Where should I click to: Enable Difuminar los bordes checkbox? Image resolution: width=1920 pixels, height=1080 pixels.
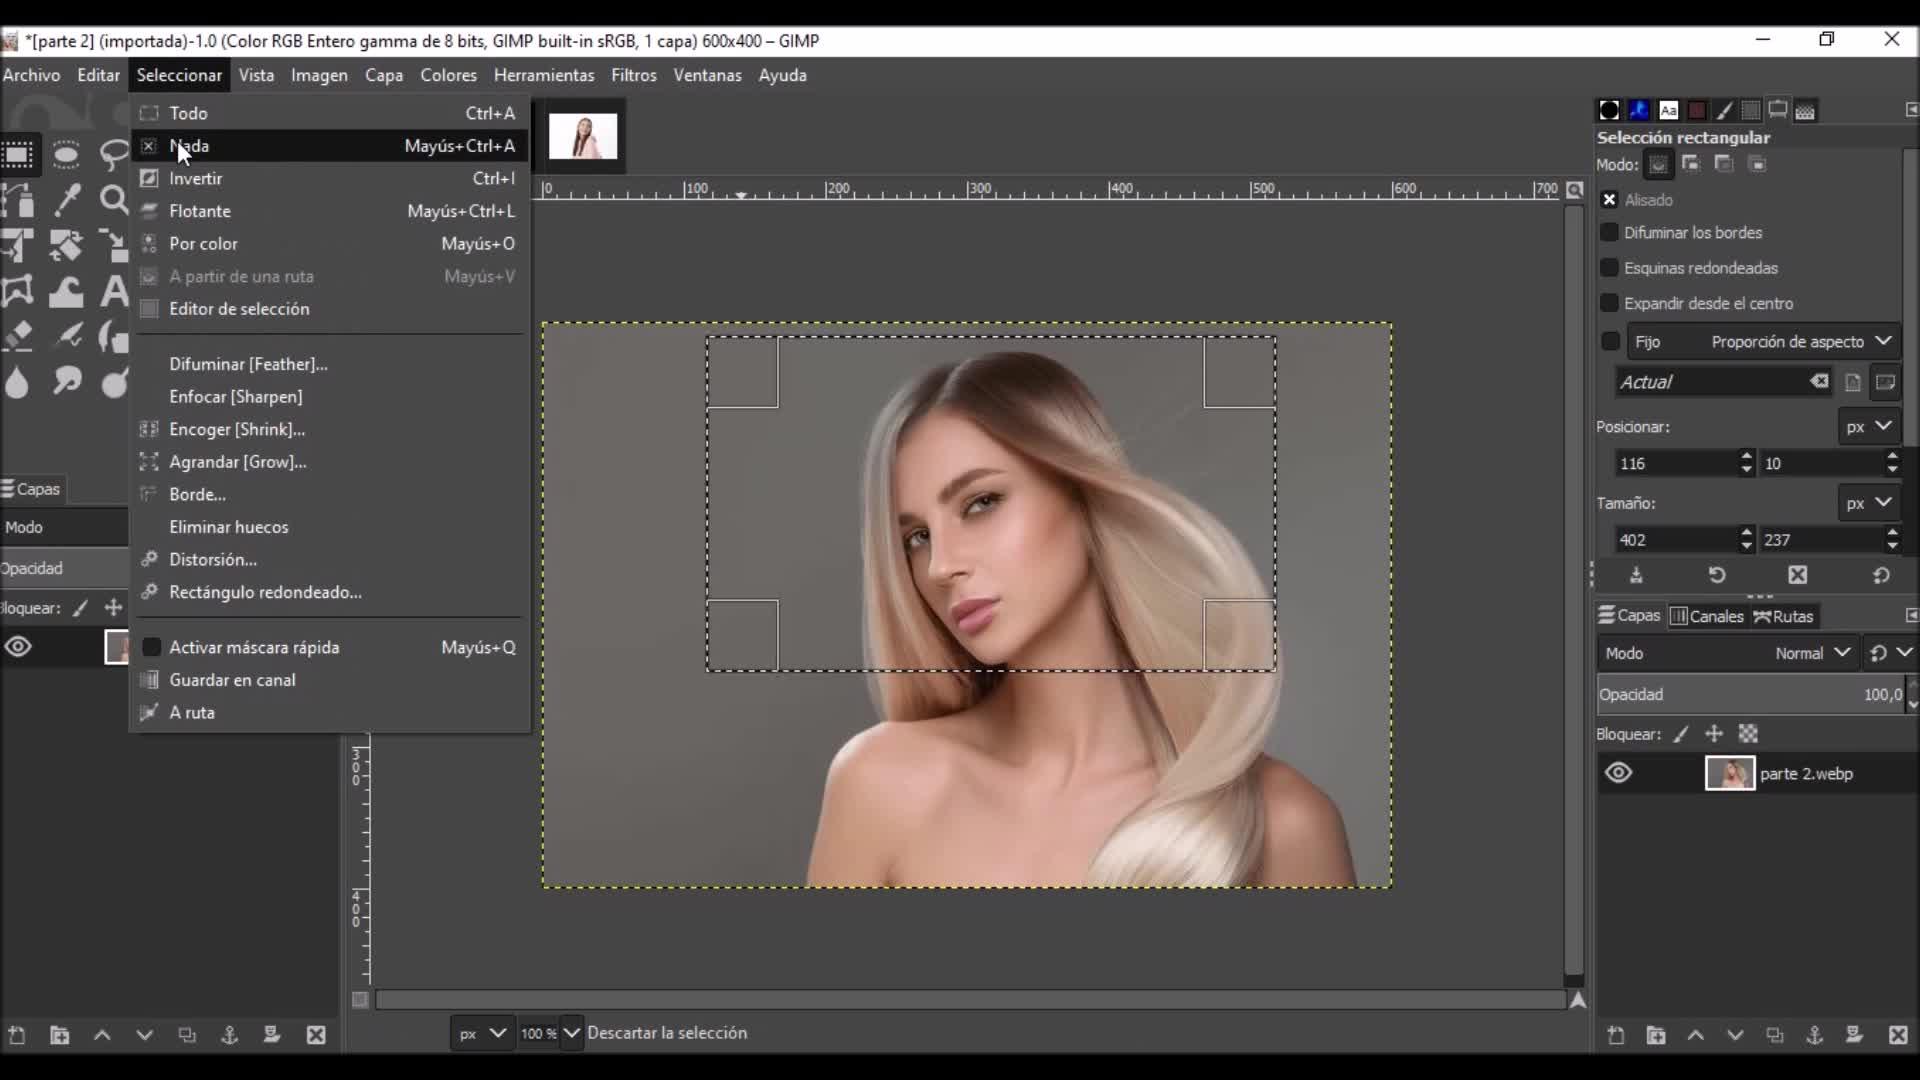point(1609,233)
